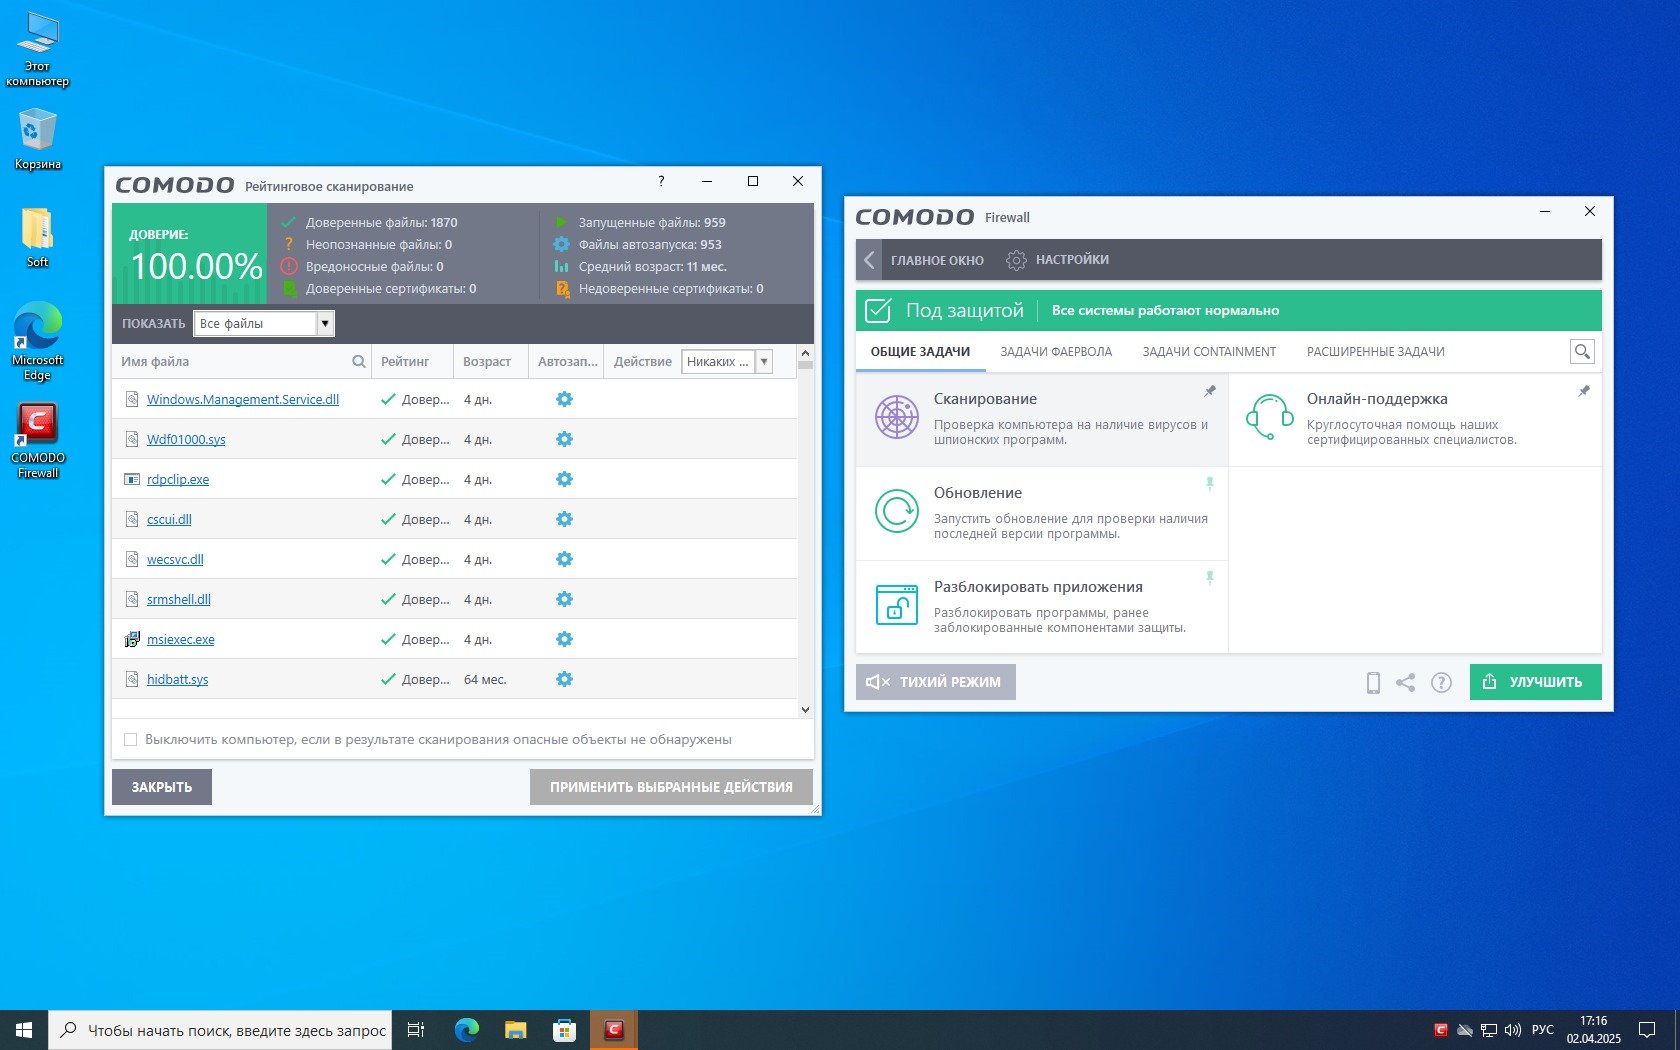Click the file name column search icon
This screenshot has height=1050, width=1680.
(x=358, y=362)
